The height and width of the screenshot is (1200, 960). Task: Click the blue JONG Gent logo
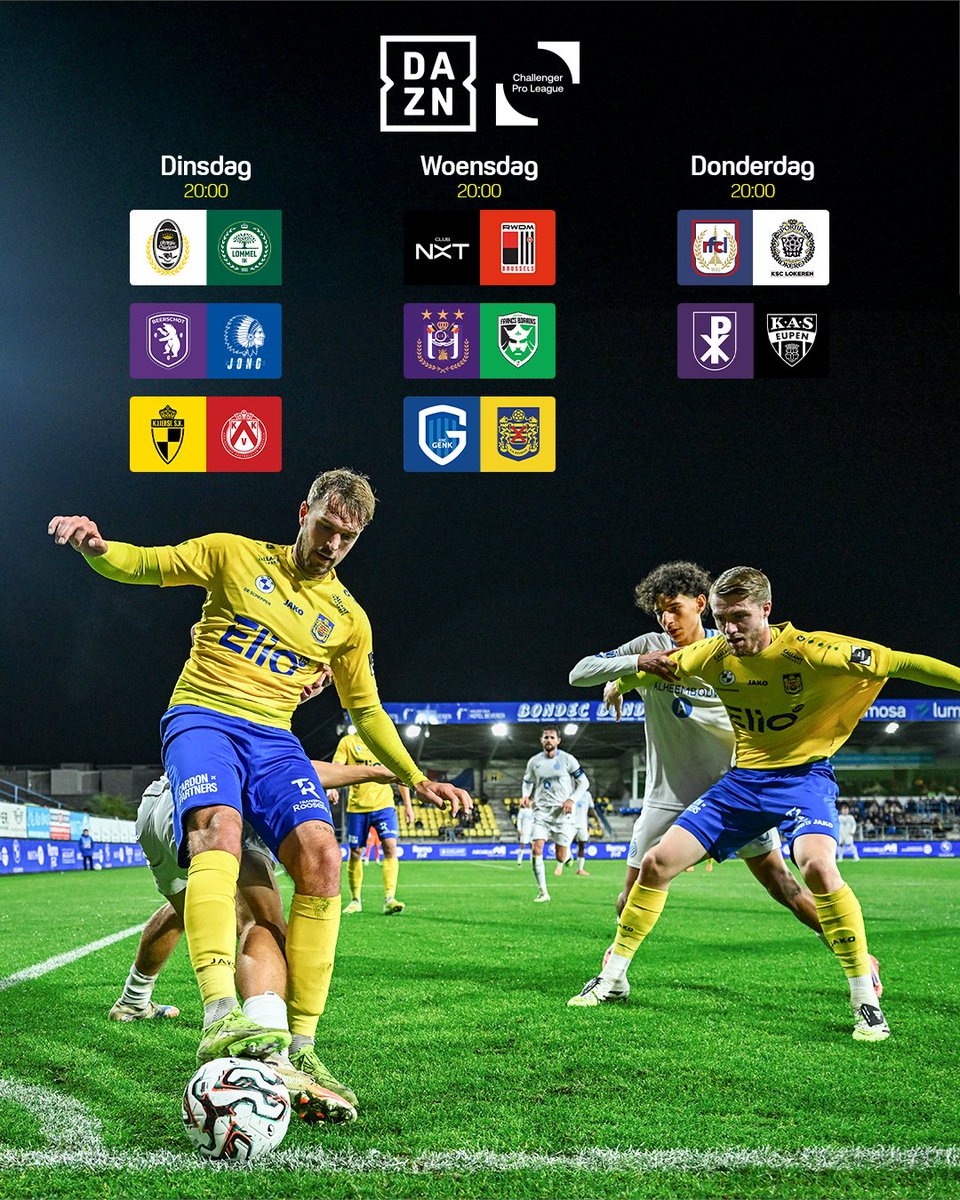click(x=244, y=341)
